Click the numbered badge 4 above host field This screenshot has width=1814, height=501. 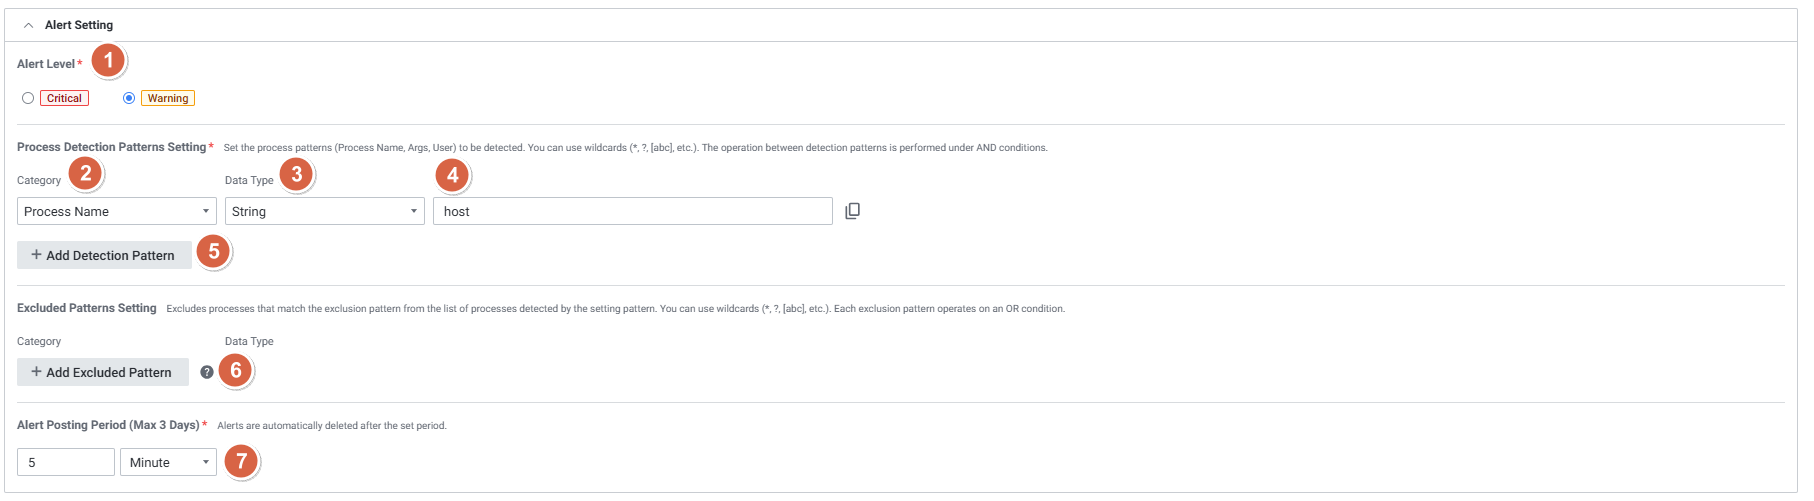coord(452,176)
